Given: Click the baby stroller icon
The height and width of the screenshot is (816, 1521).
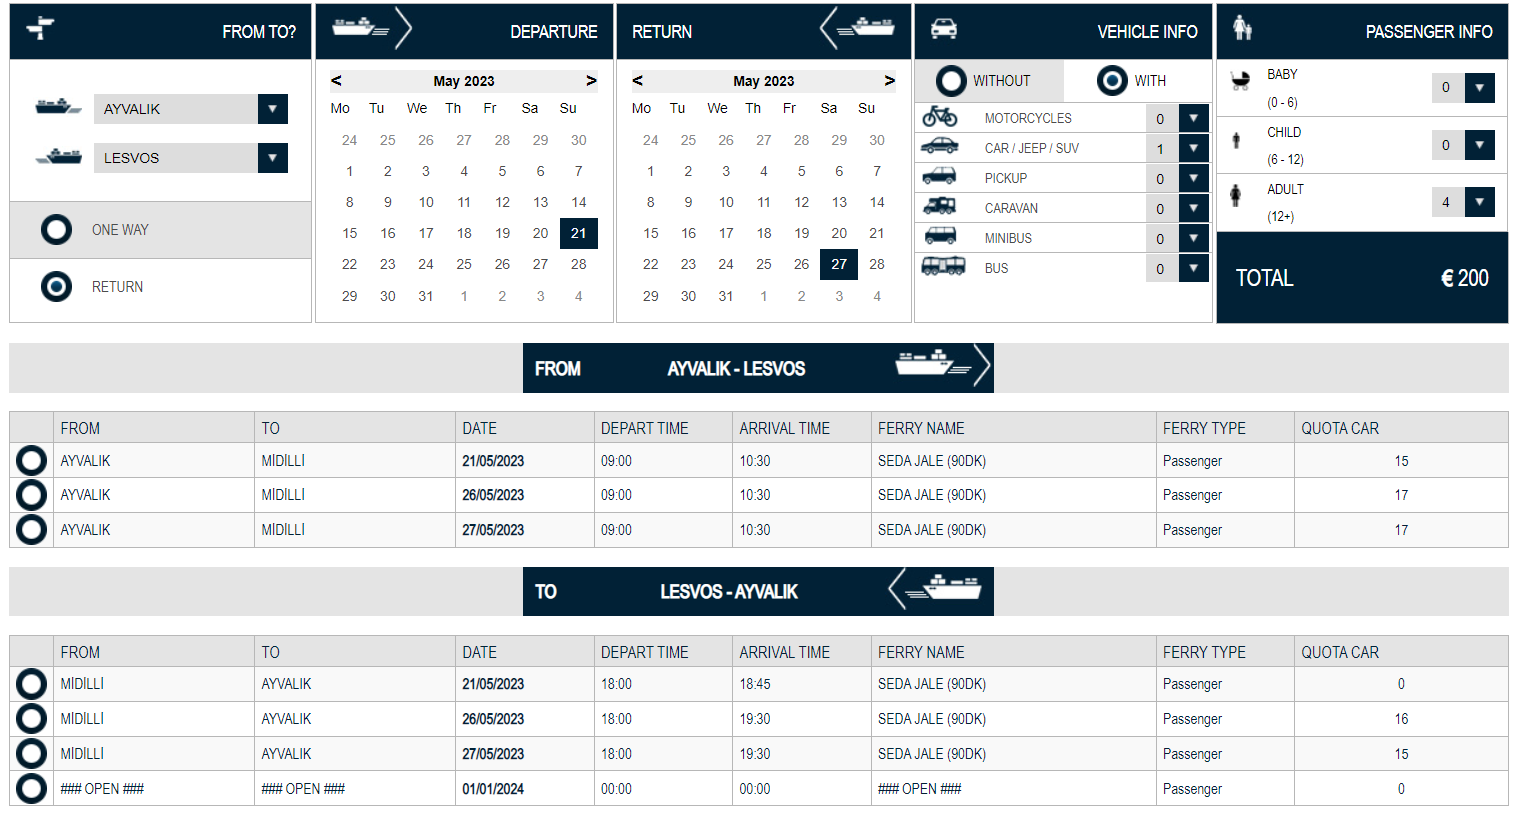Looking at the screenshot, I should coord(1240,81).
